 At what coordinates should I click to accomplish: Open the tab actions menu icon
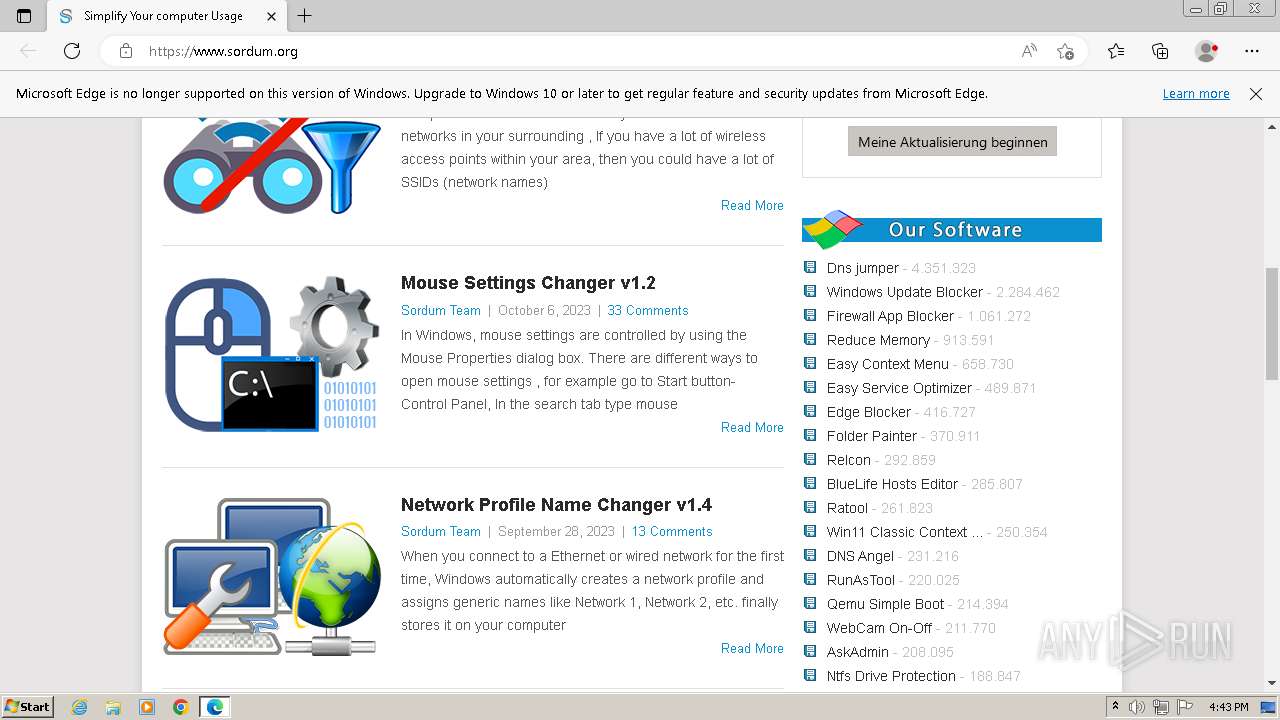coord(24,16)
